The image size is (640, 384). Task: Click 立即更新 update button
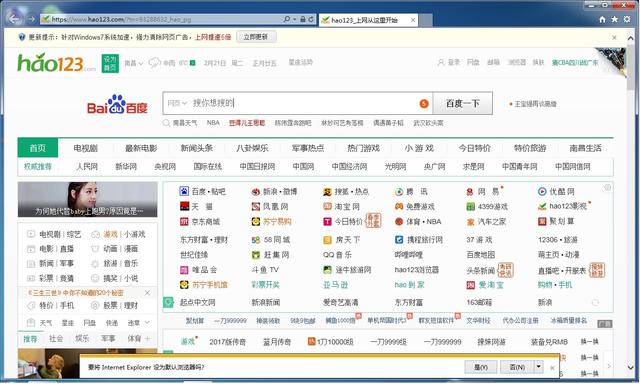pos(256,37)
